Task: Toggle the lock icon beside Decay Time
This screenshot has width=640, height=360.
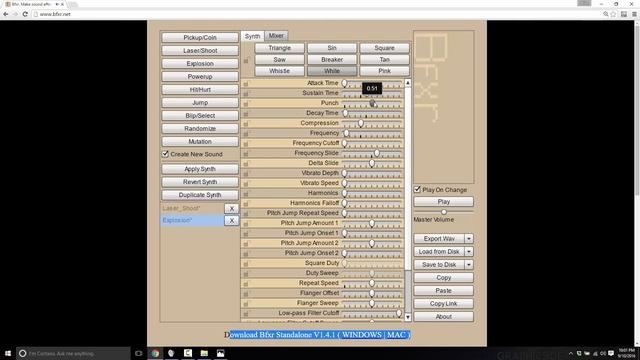Action: coord(246,113)
